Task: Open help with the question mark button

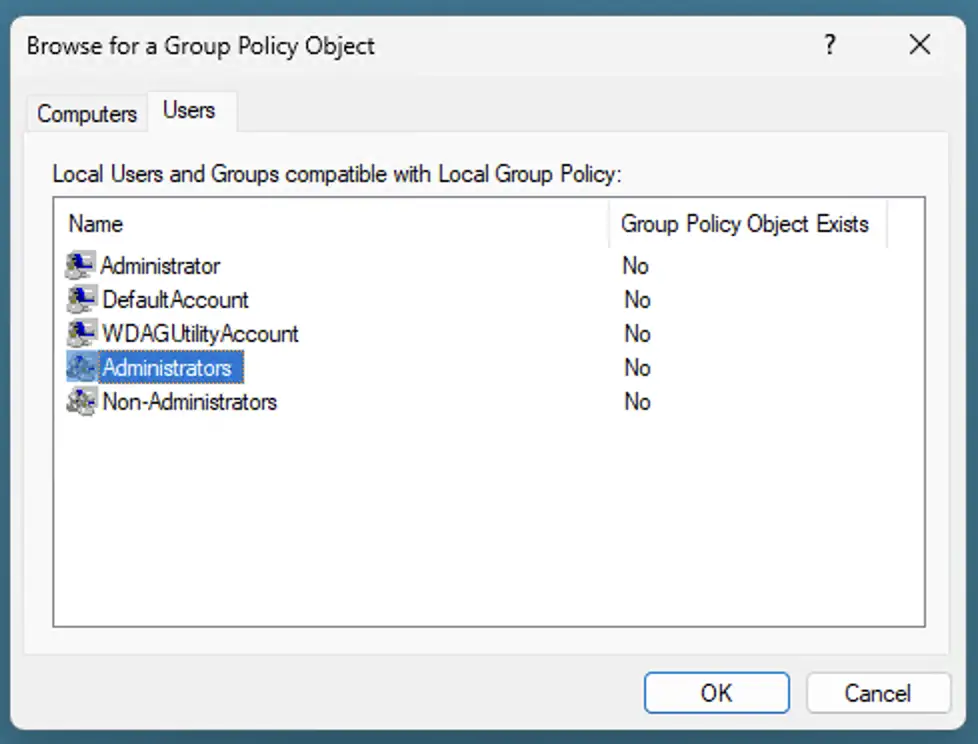Action: [830, 45]
